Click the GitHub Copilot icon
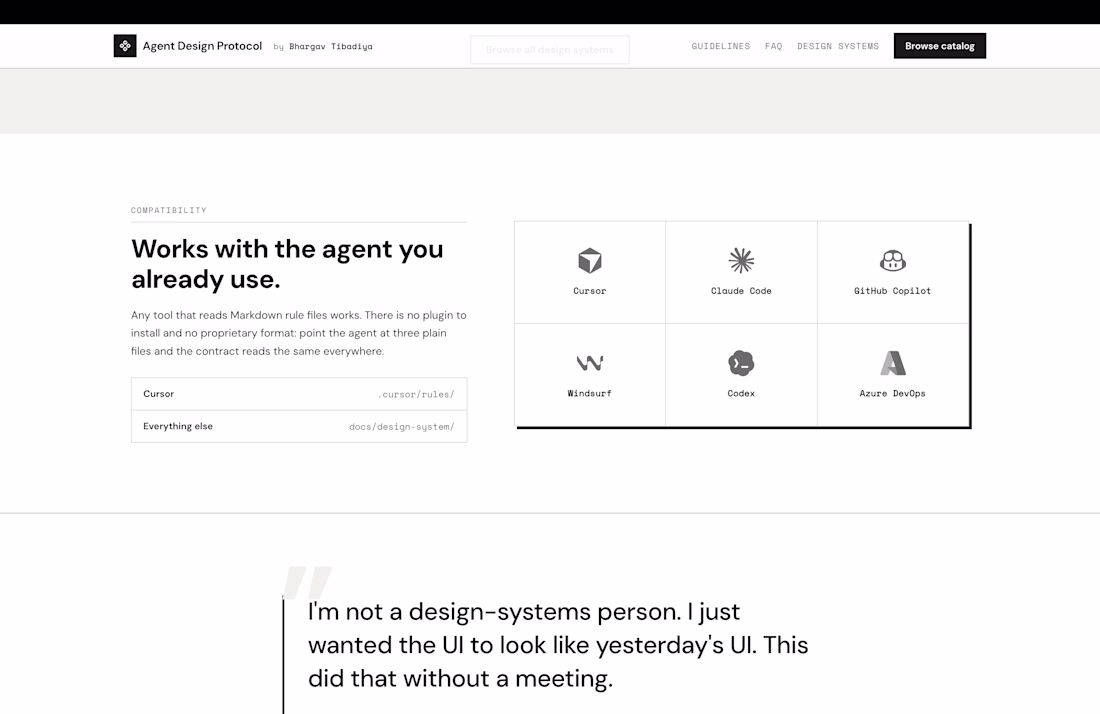The height and width of the screenshot is (714, 1100). pyautogui.click(x=892, y=260)
